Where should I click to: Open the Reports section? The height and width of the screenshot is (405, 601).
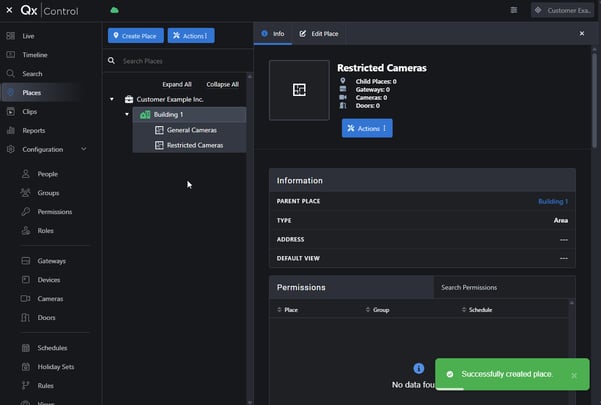pos(34,131)
